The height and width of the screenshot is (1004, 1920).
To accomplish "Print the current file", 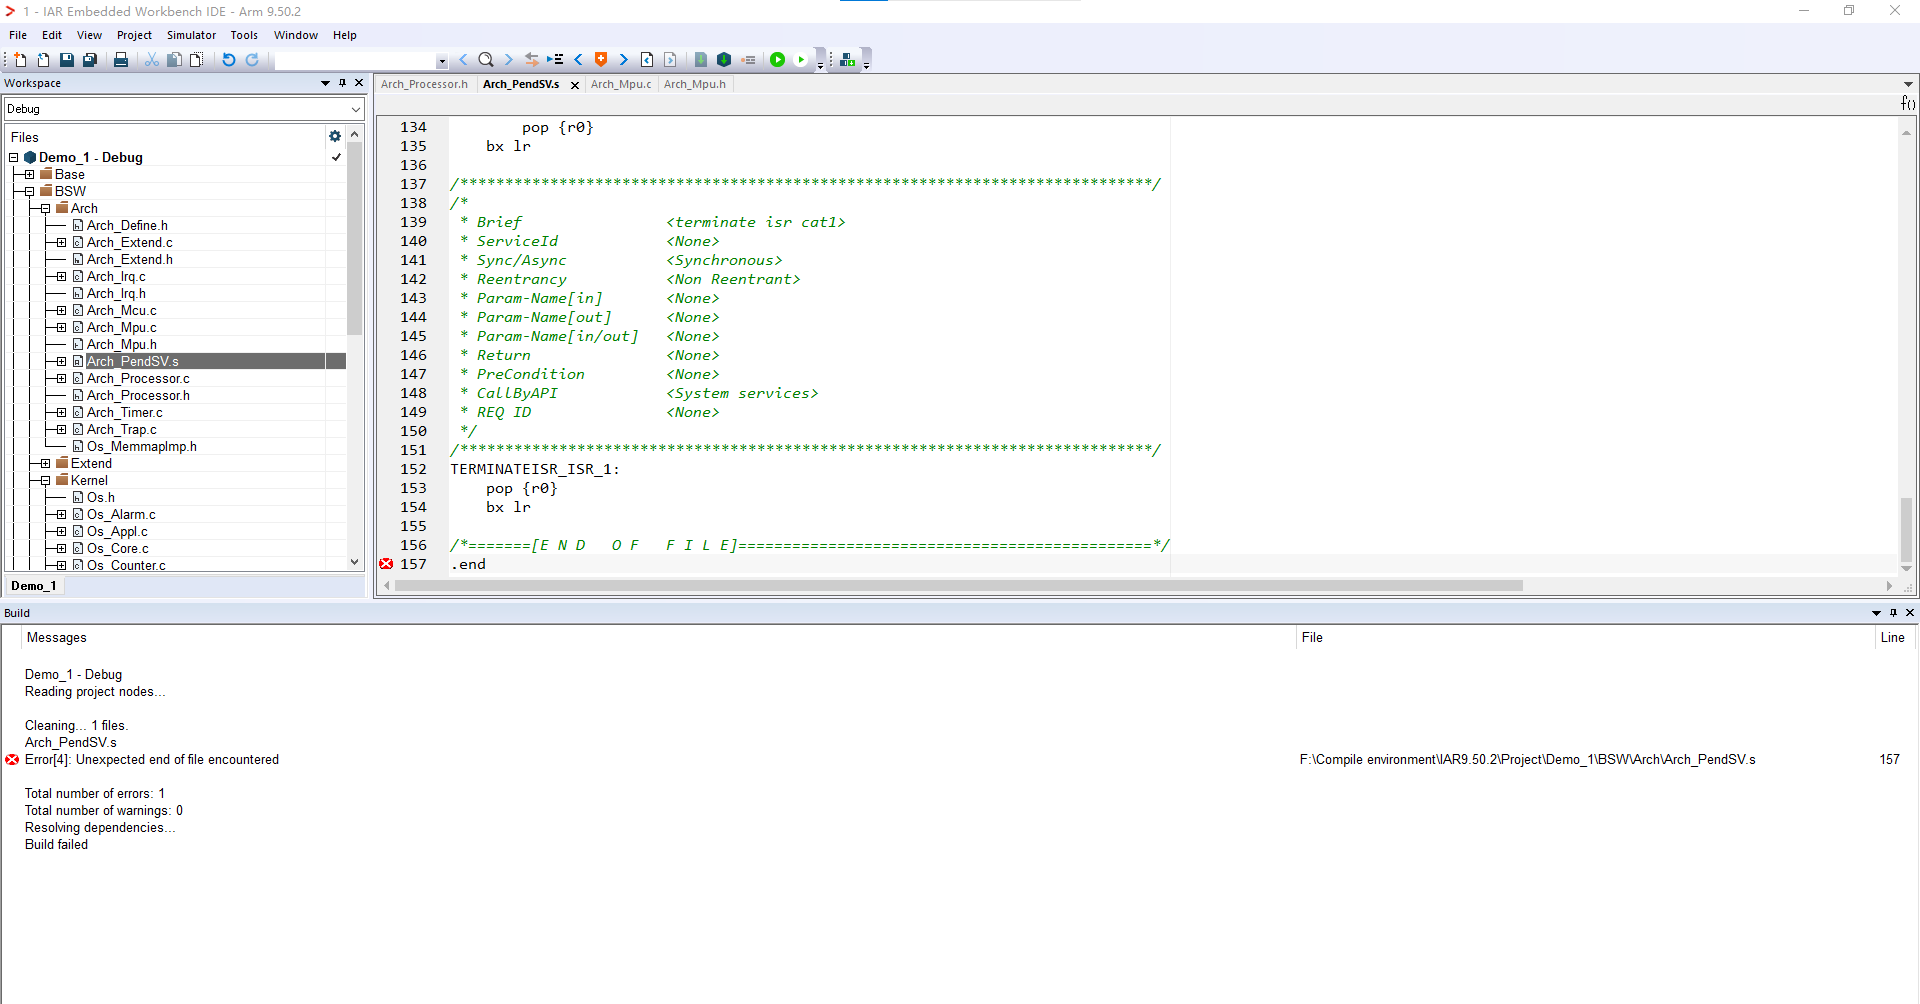I will click(121, 60).
